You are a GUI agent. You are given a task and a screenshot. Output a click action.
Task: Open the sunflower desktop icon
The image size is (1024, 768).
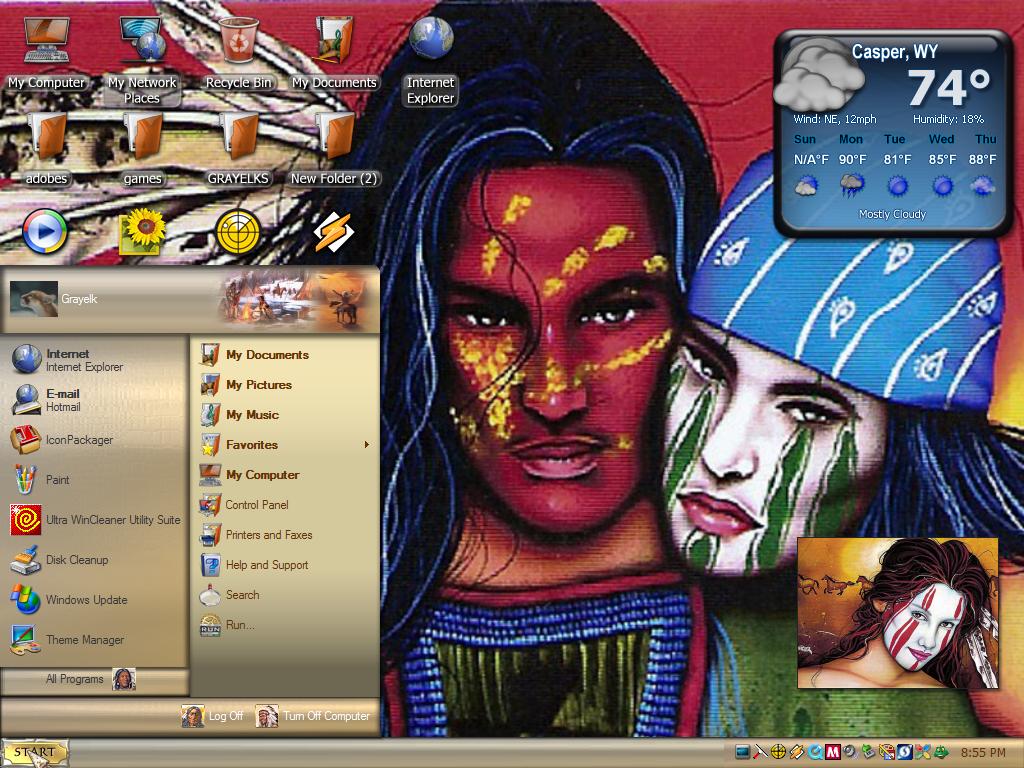click(x=142, y=231)
